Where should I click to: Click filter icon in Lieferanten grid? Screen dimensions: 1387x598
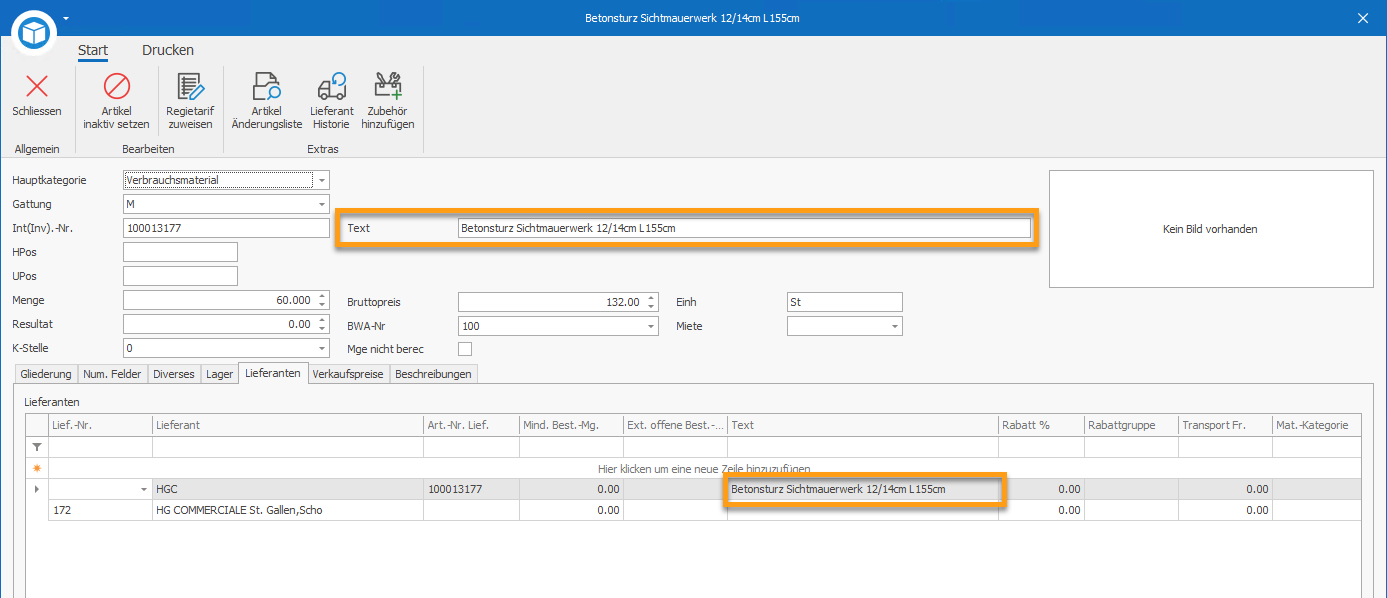37,447
